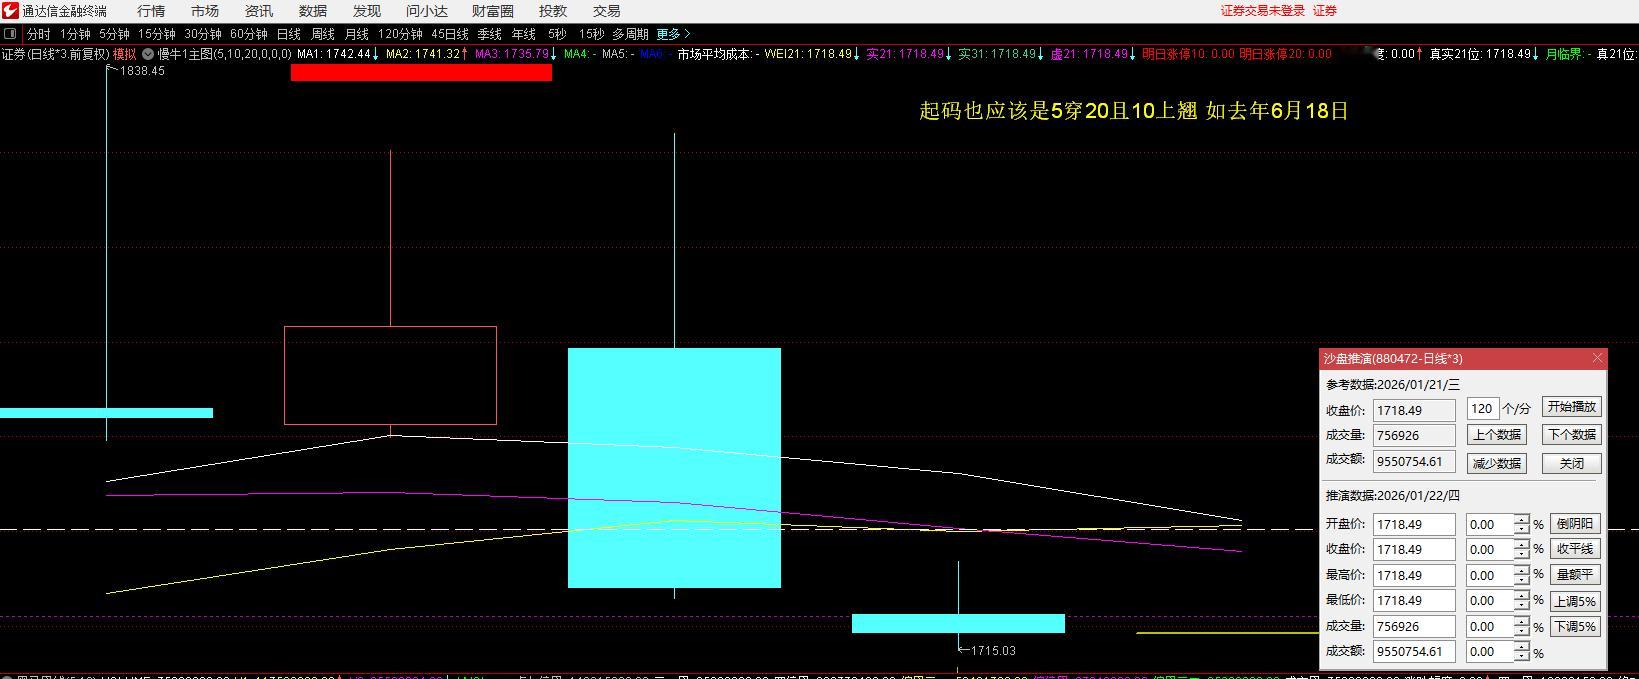
Task: Open the 多周期 view
Action: coord(630,34)
